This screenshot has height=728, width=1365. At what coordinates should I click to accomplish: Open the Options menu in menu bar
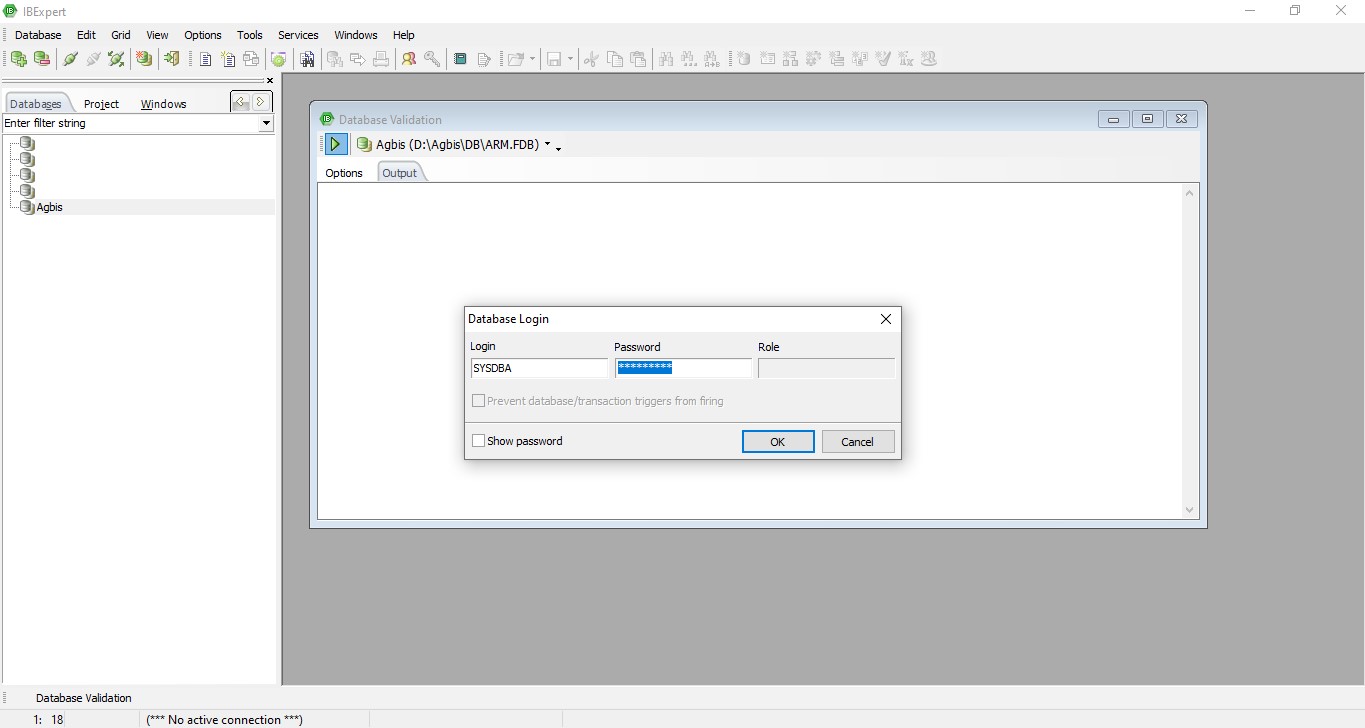point(203,35)
